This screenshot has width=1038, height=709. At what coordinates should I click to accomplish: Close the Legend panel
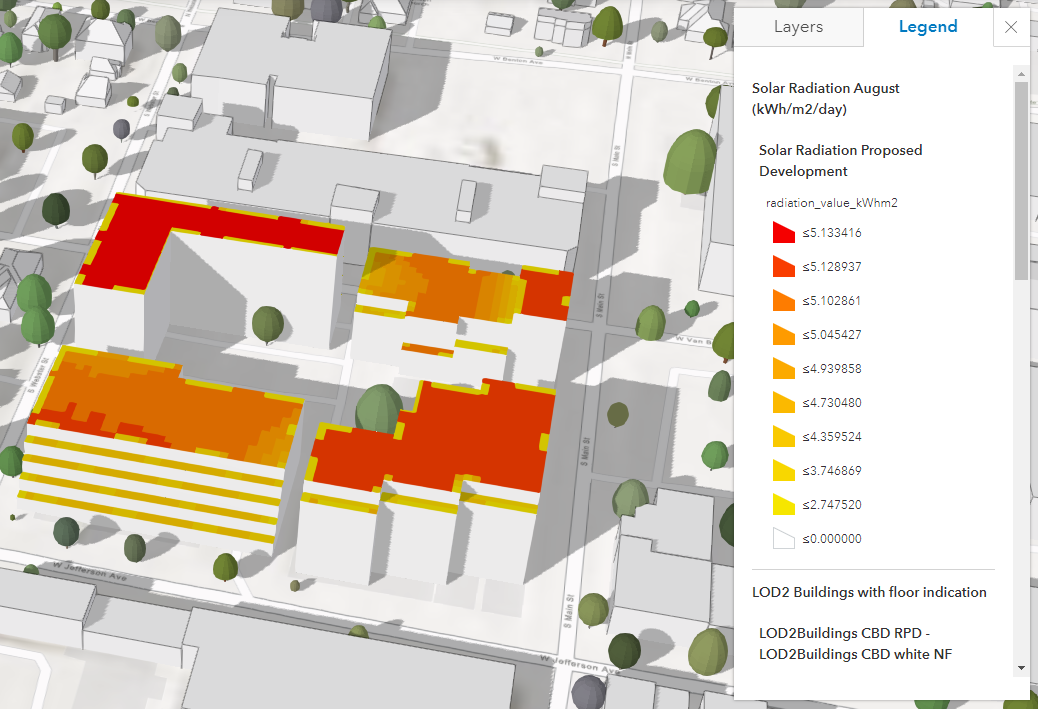(x=1010, y=27)
